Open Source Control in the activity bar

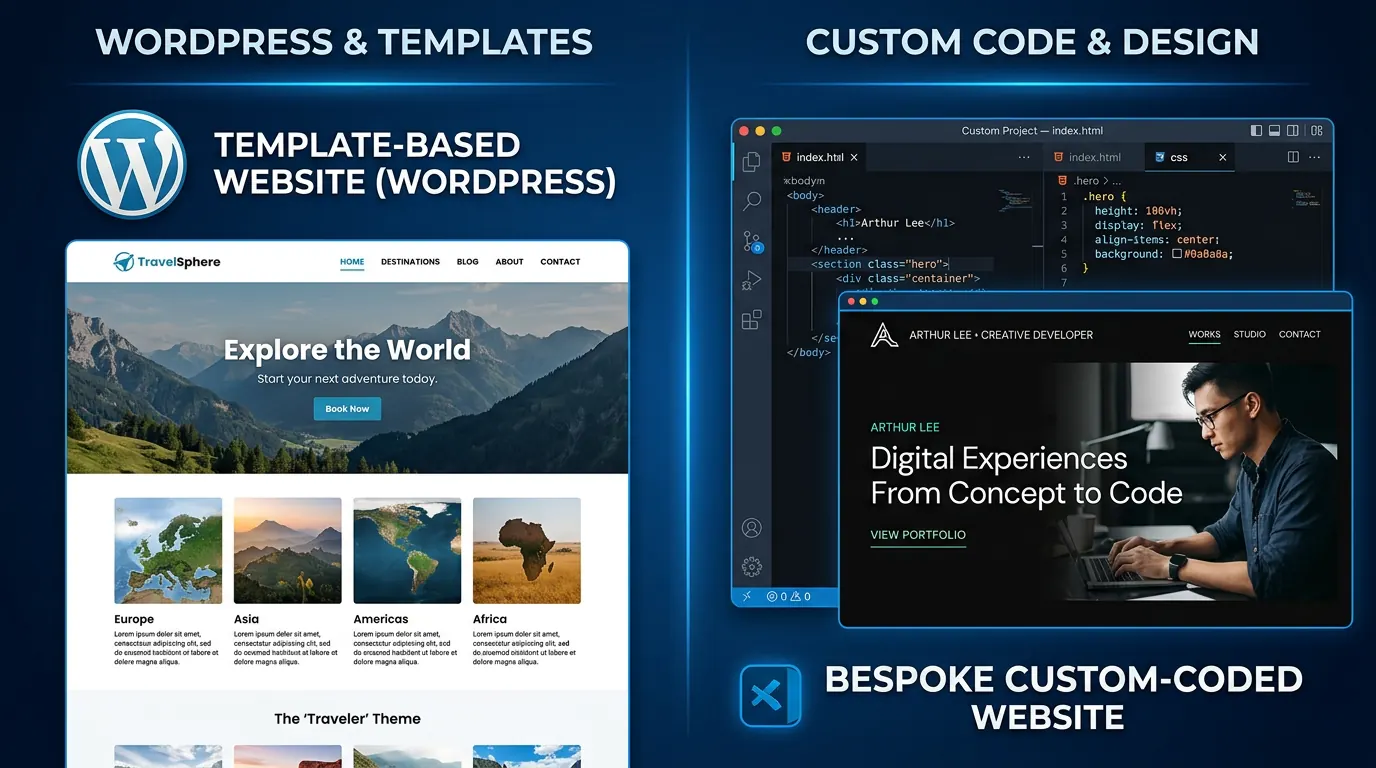point(752,241)
